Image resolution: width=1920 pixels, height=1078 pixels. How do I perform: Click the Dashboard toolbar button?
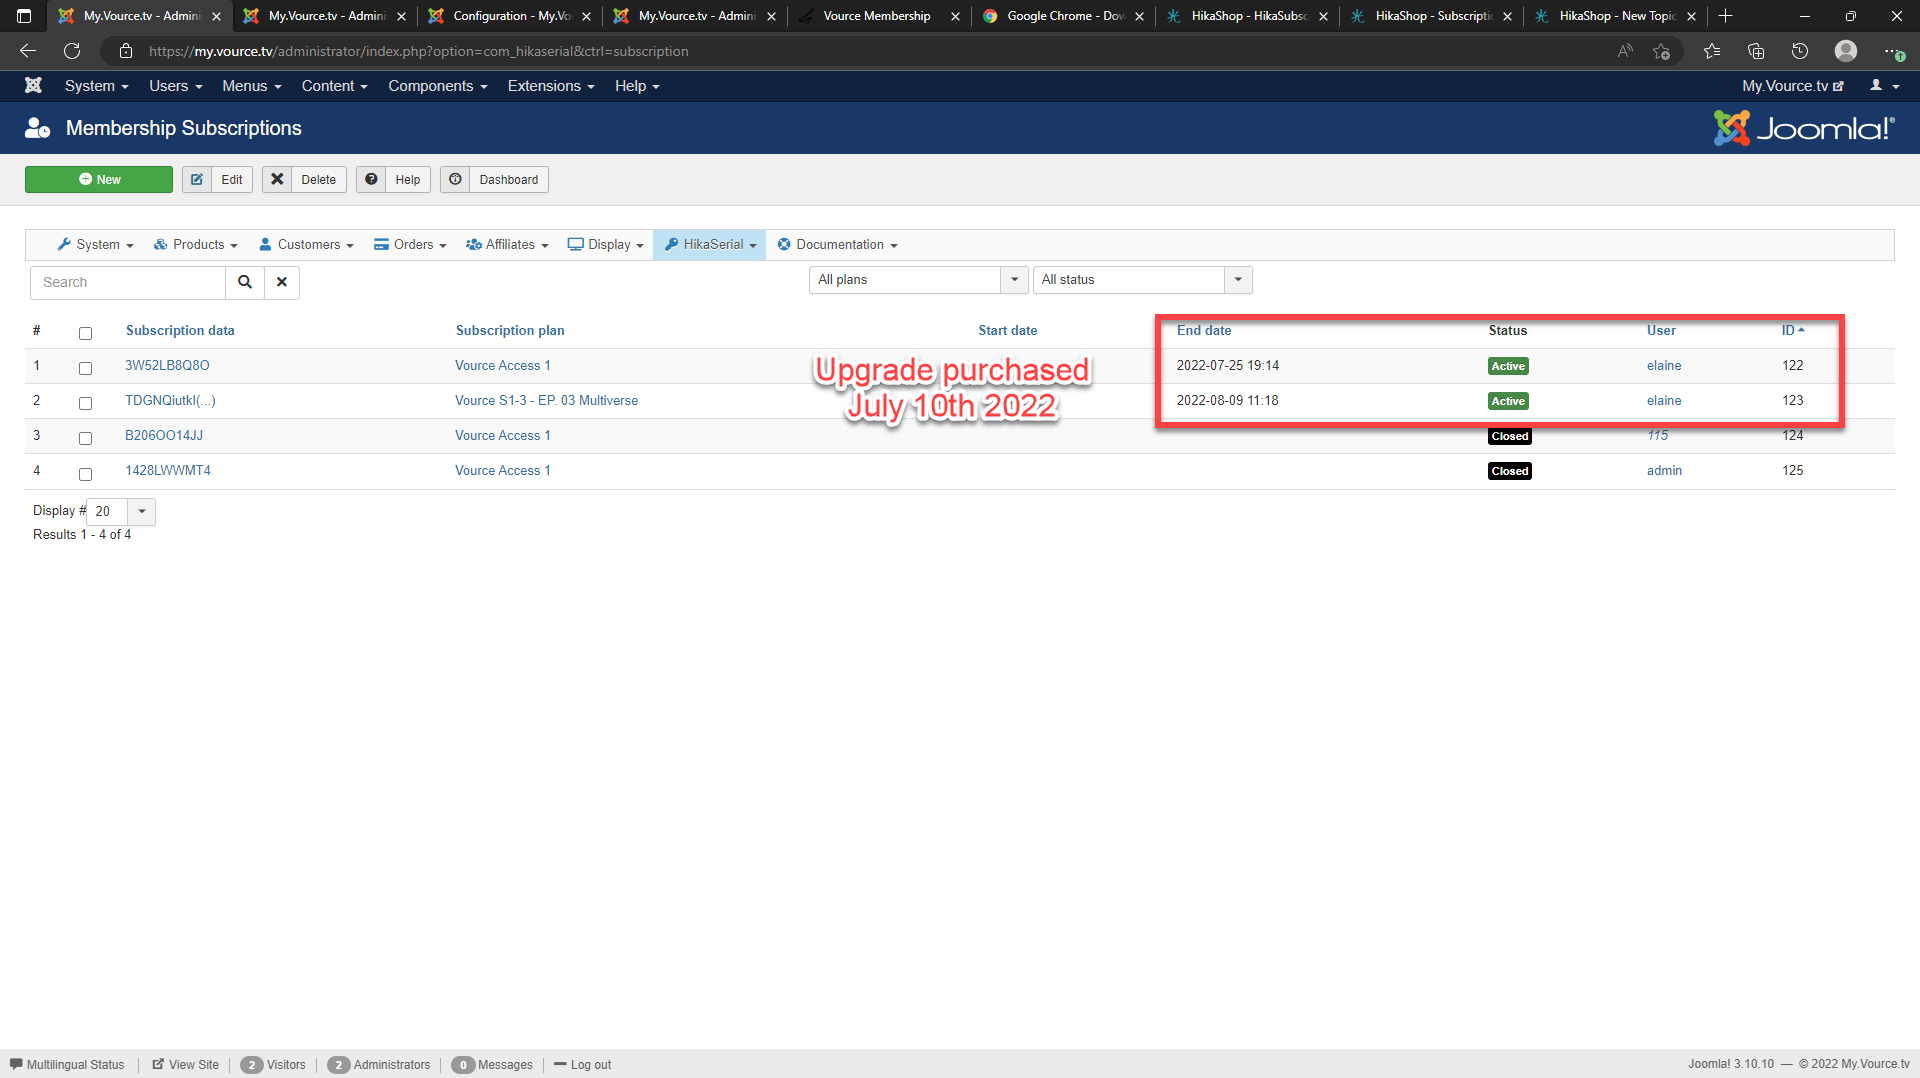[x=494, y=180]
